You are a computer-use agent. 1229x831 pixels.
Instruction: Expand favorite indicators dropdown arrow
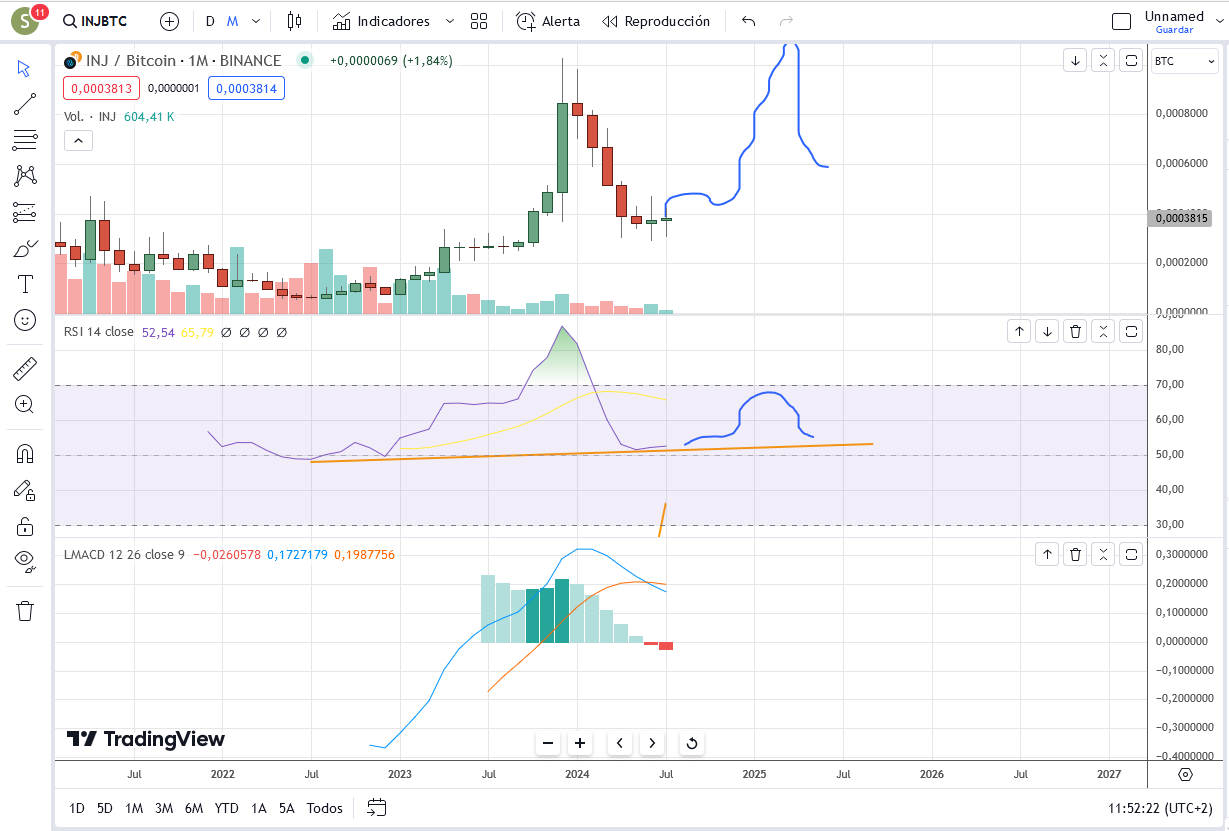449,21
